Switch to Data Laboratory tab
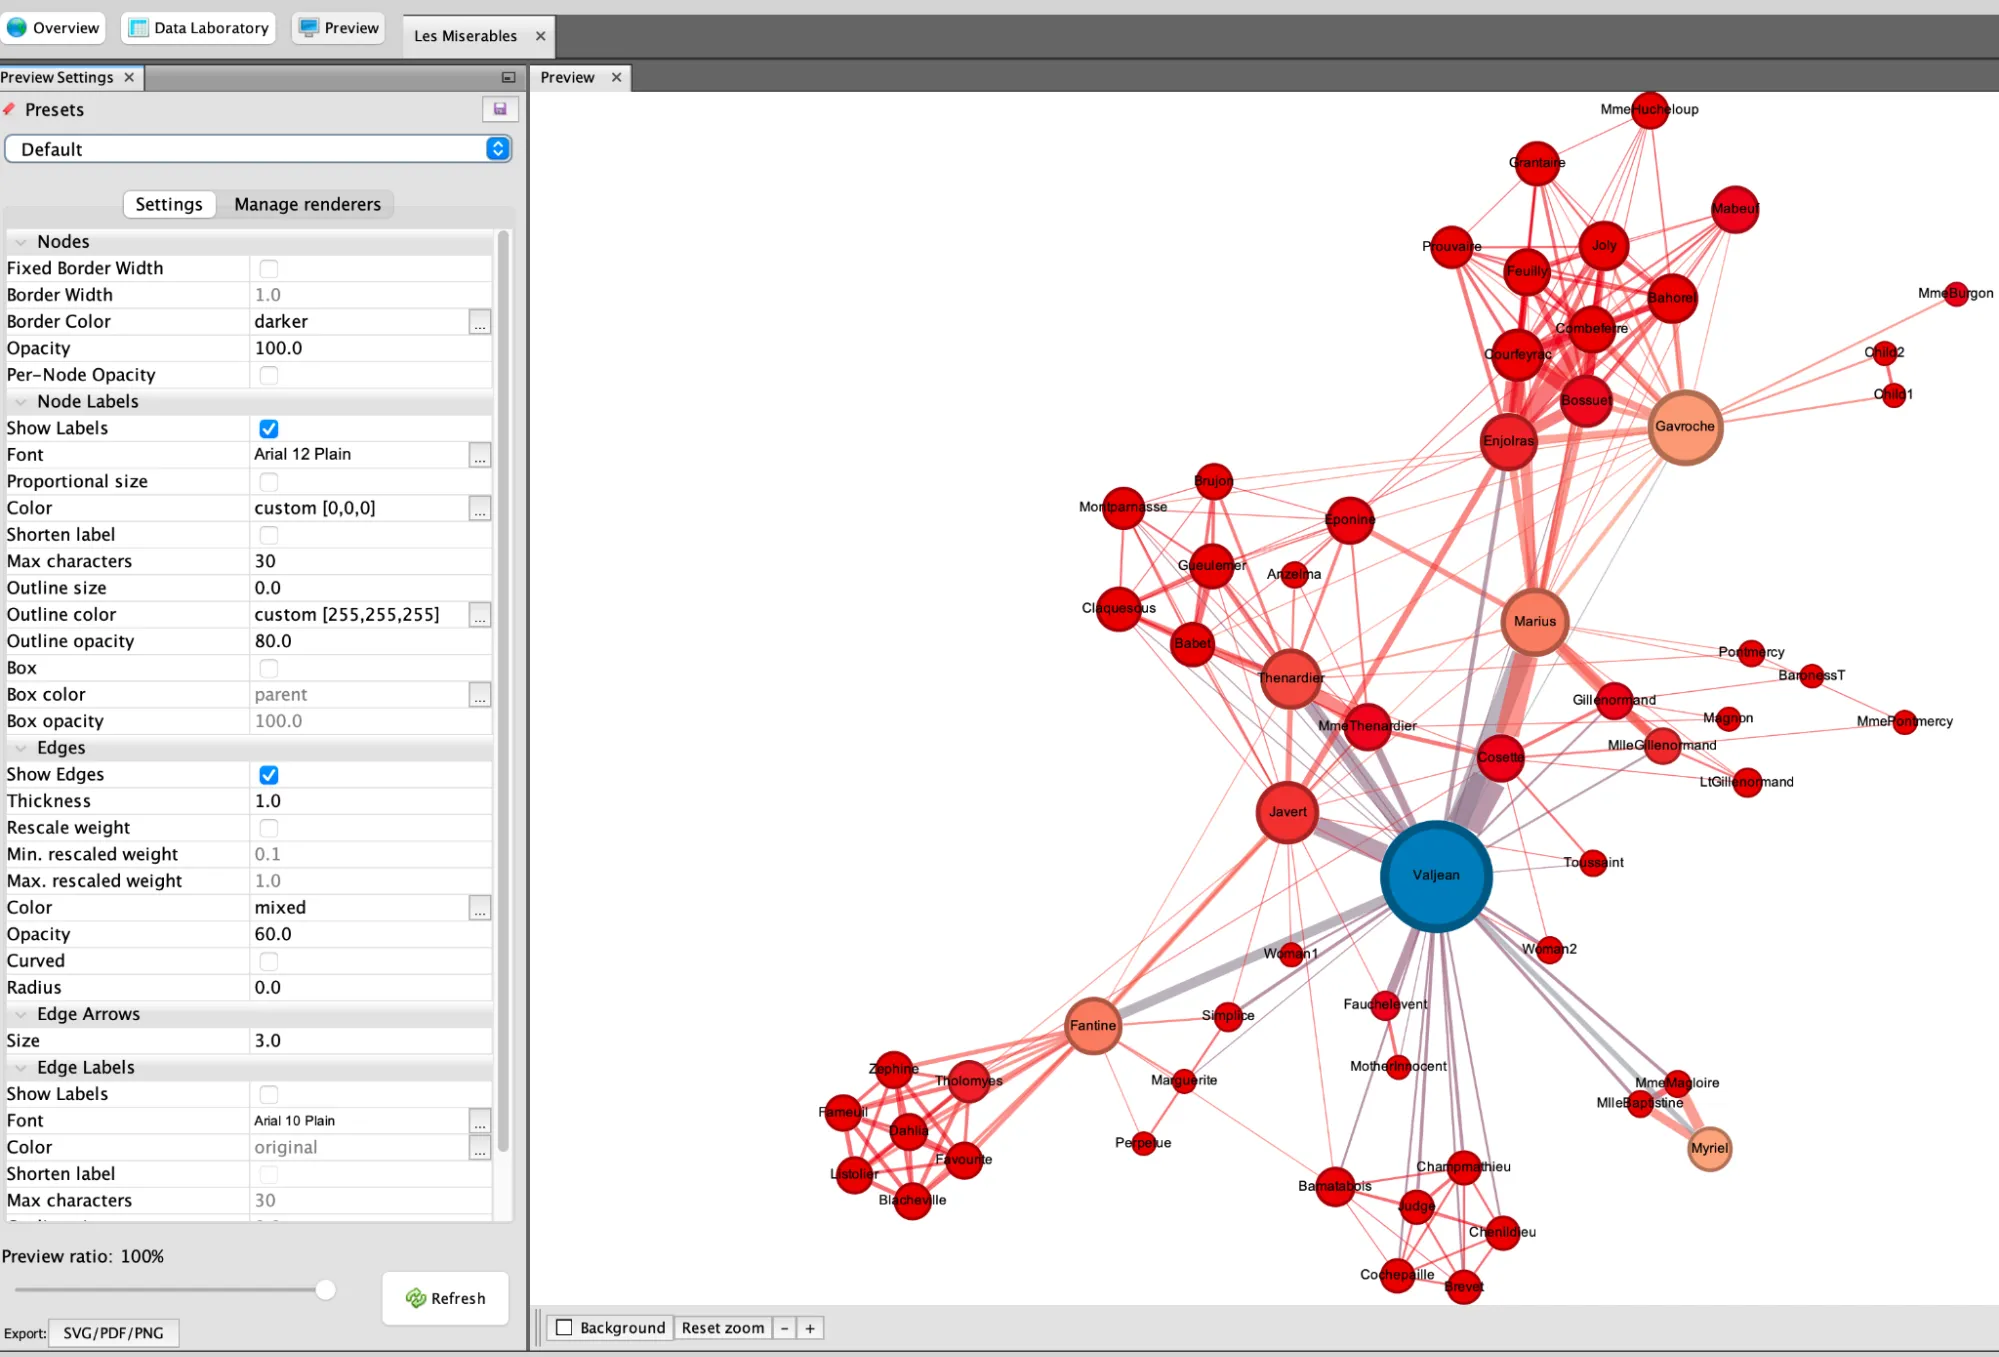This screenshot has height=1357, width=1999. [x=199, y=28]
